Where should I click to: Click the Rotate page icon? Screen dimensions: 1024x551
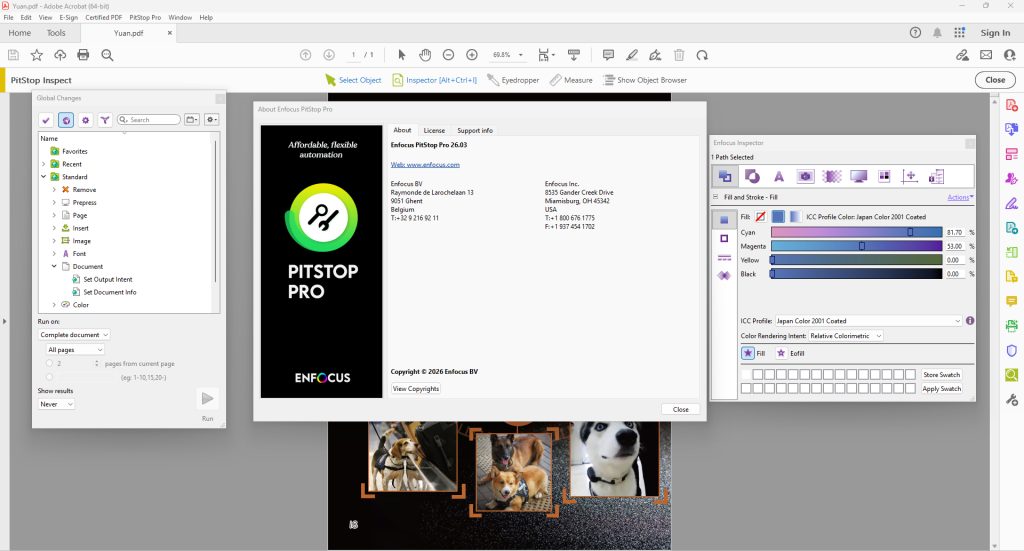702,55
